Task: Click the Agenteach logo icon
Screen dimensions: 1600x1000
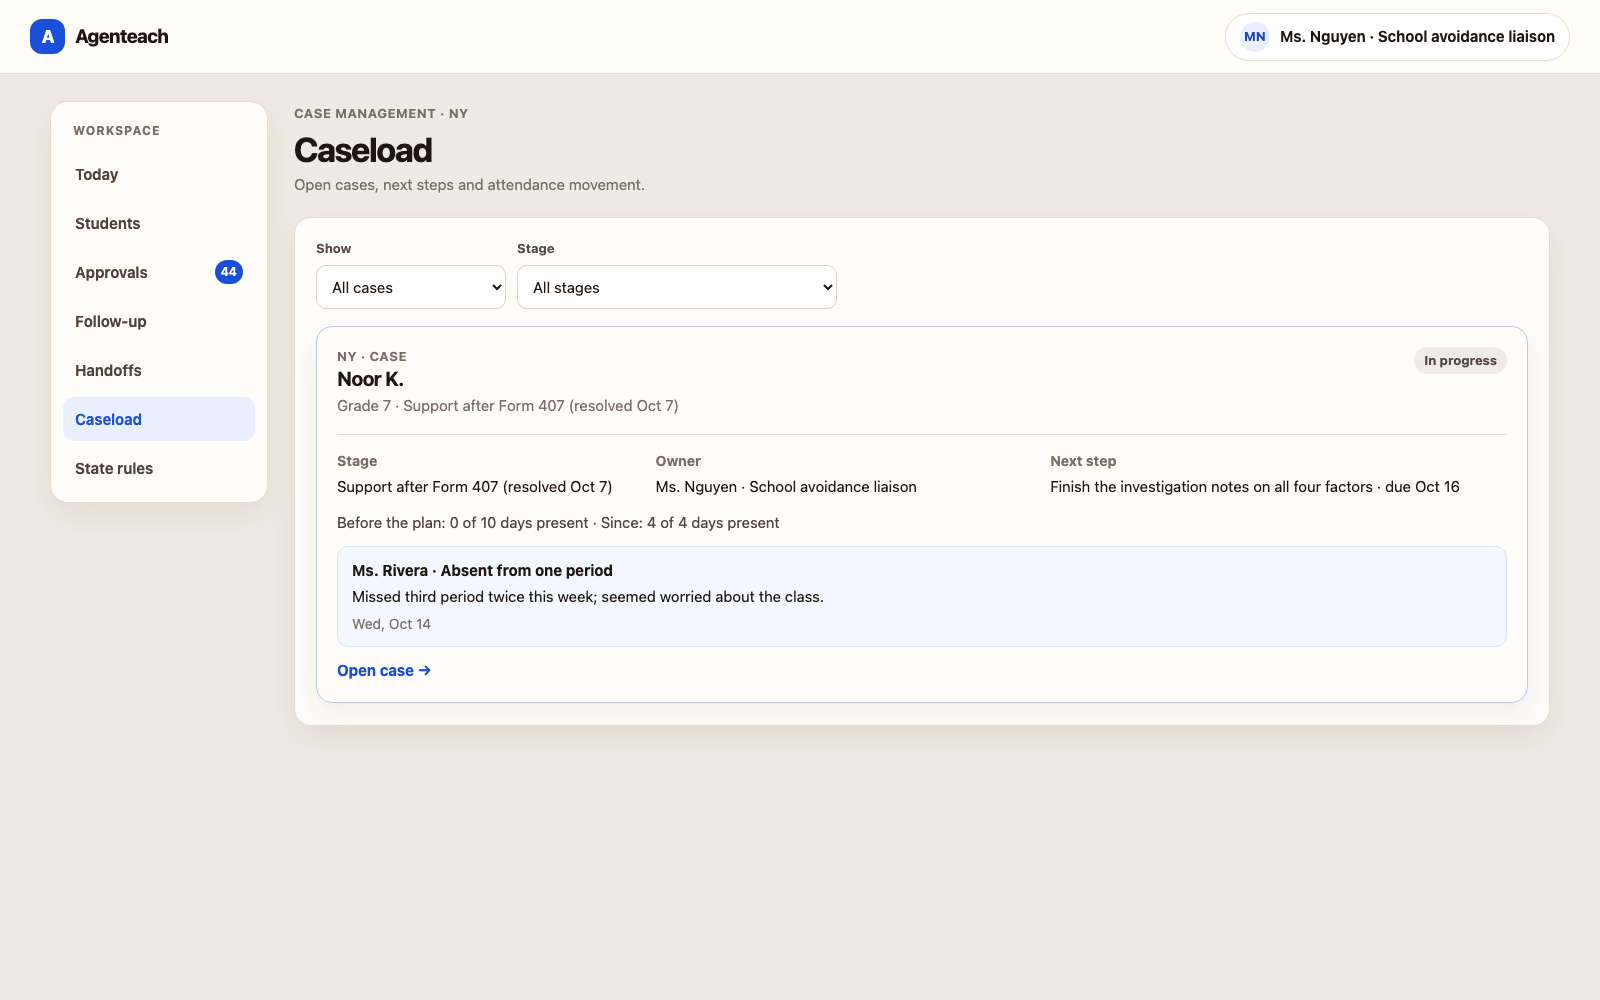Action: [x=47, y=37]
